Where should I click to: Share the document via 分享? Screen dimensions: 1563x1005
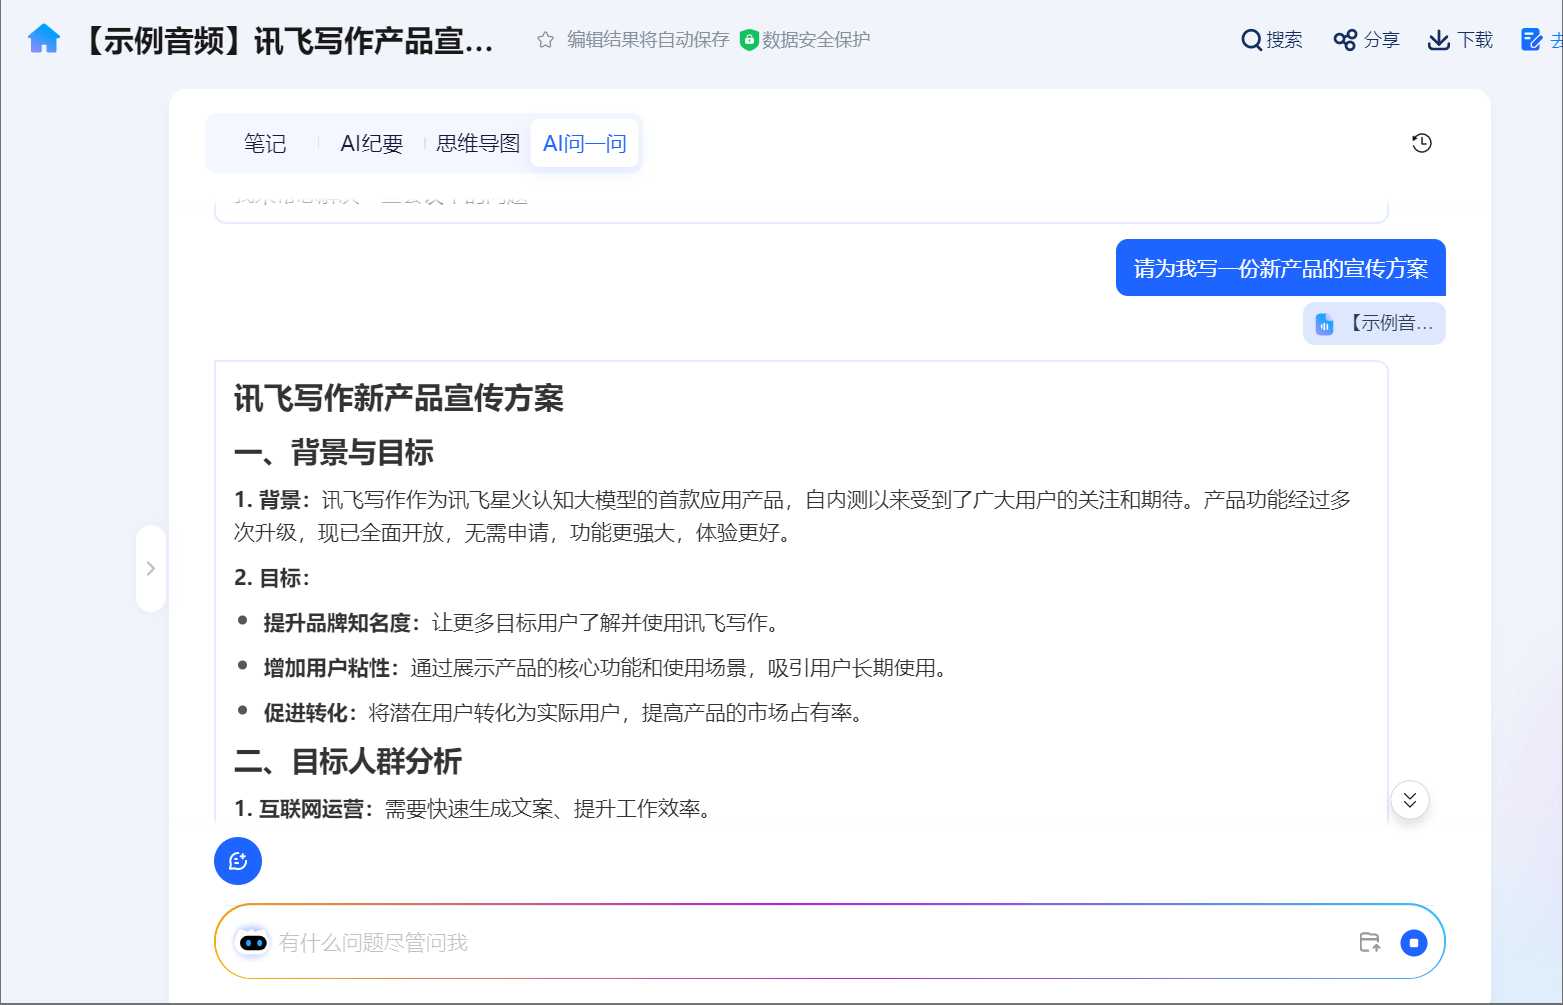[x=1366, y=40]
